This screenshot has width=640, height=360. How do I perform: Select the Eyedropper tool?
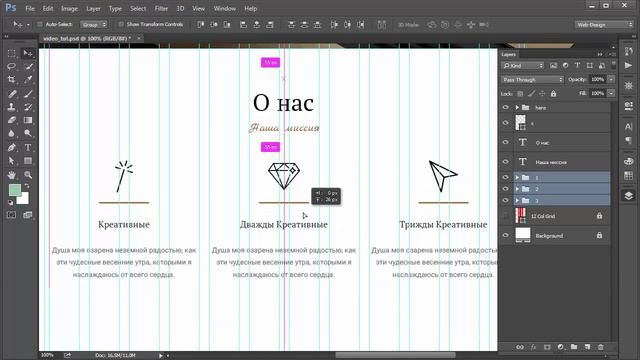point(28,80)
